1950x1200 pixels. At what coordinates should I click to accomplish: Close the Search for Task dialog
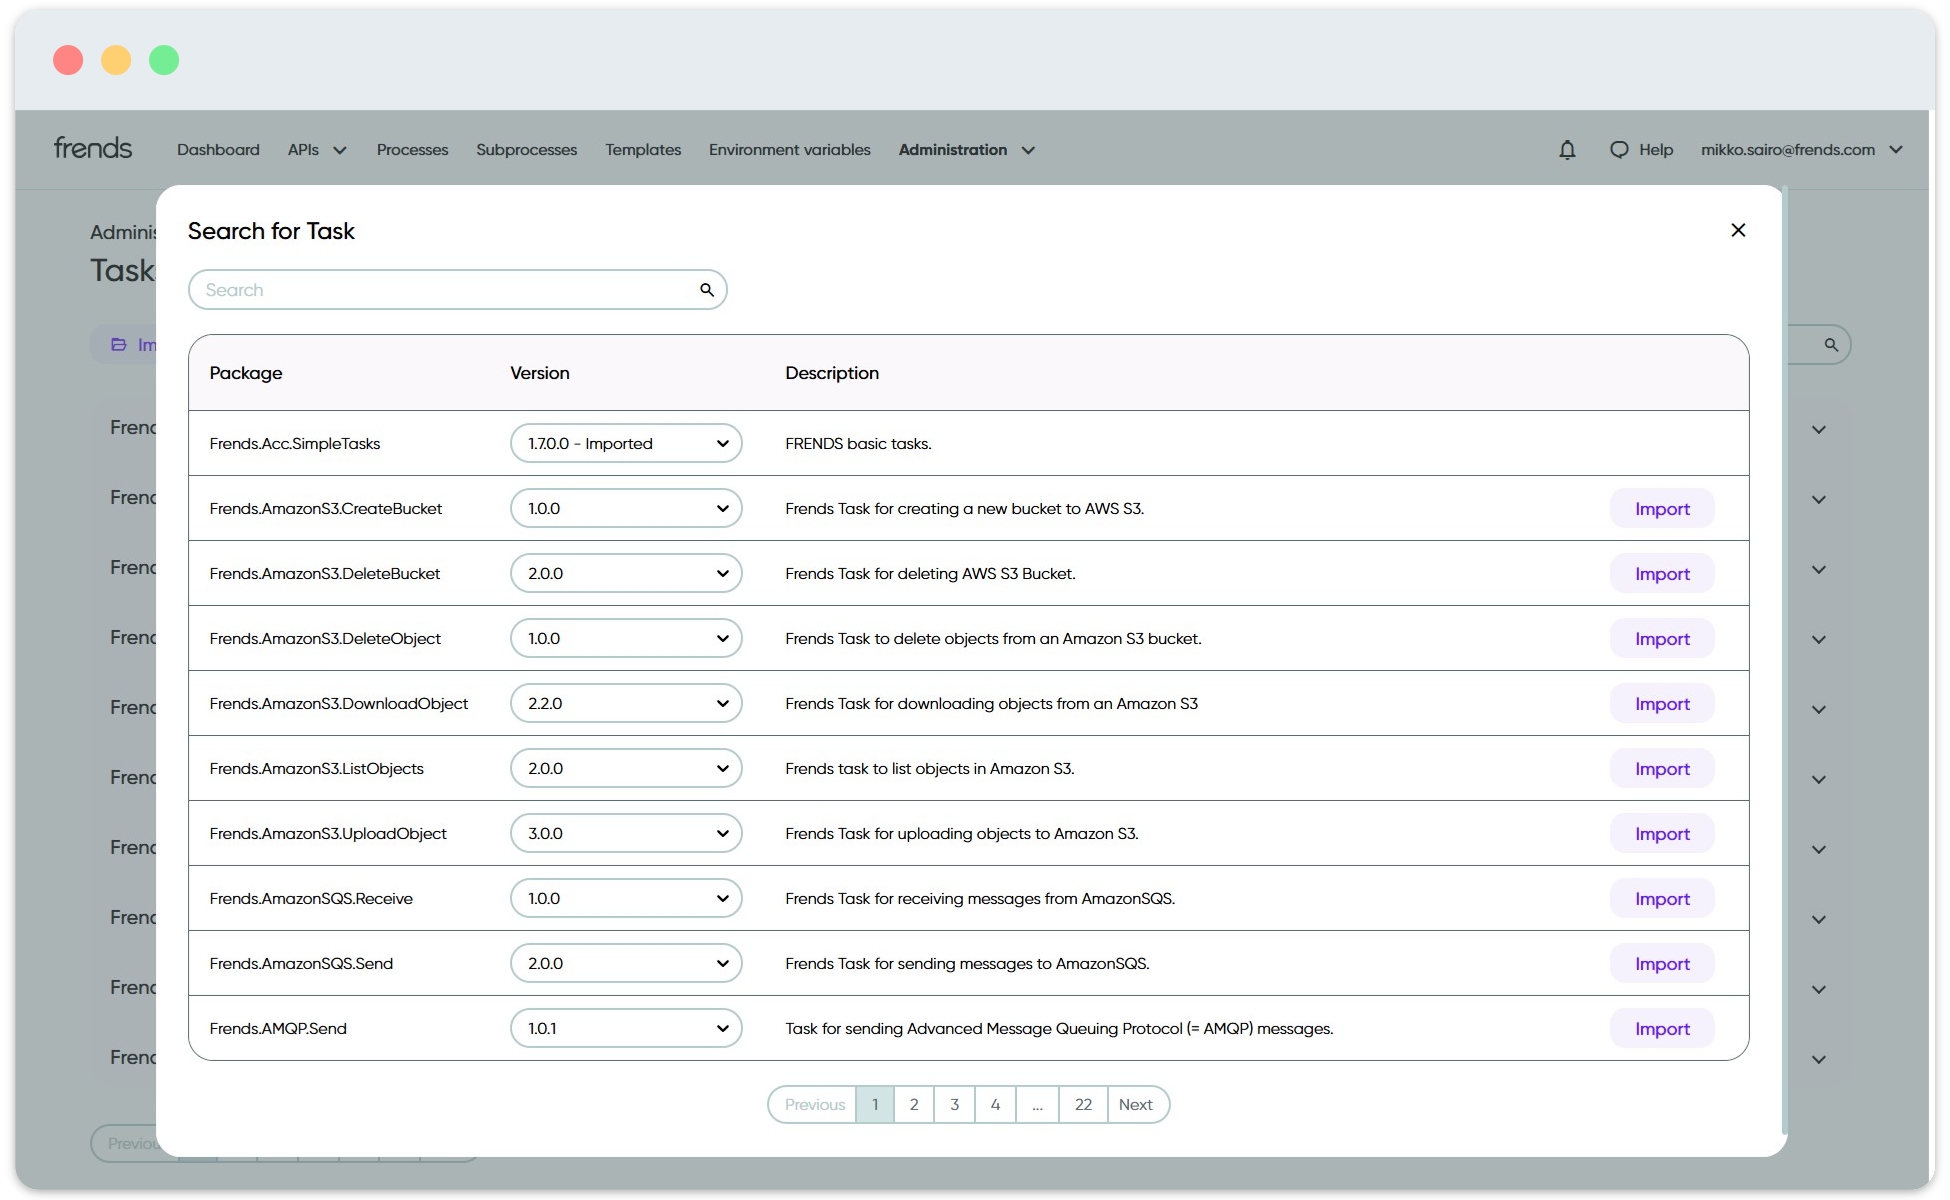[1738, 230]
